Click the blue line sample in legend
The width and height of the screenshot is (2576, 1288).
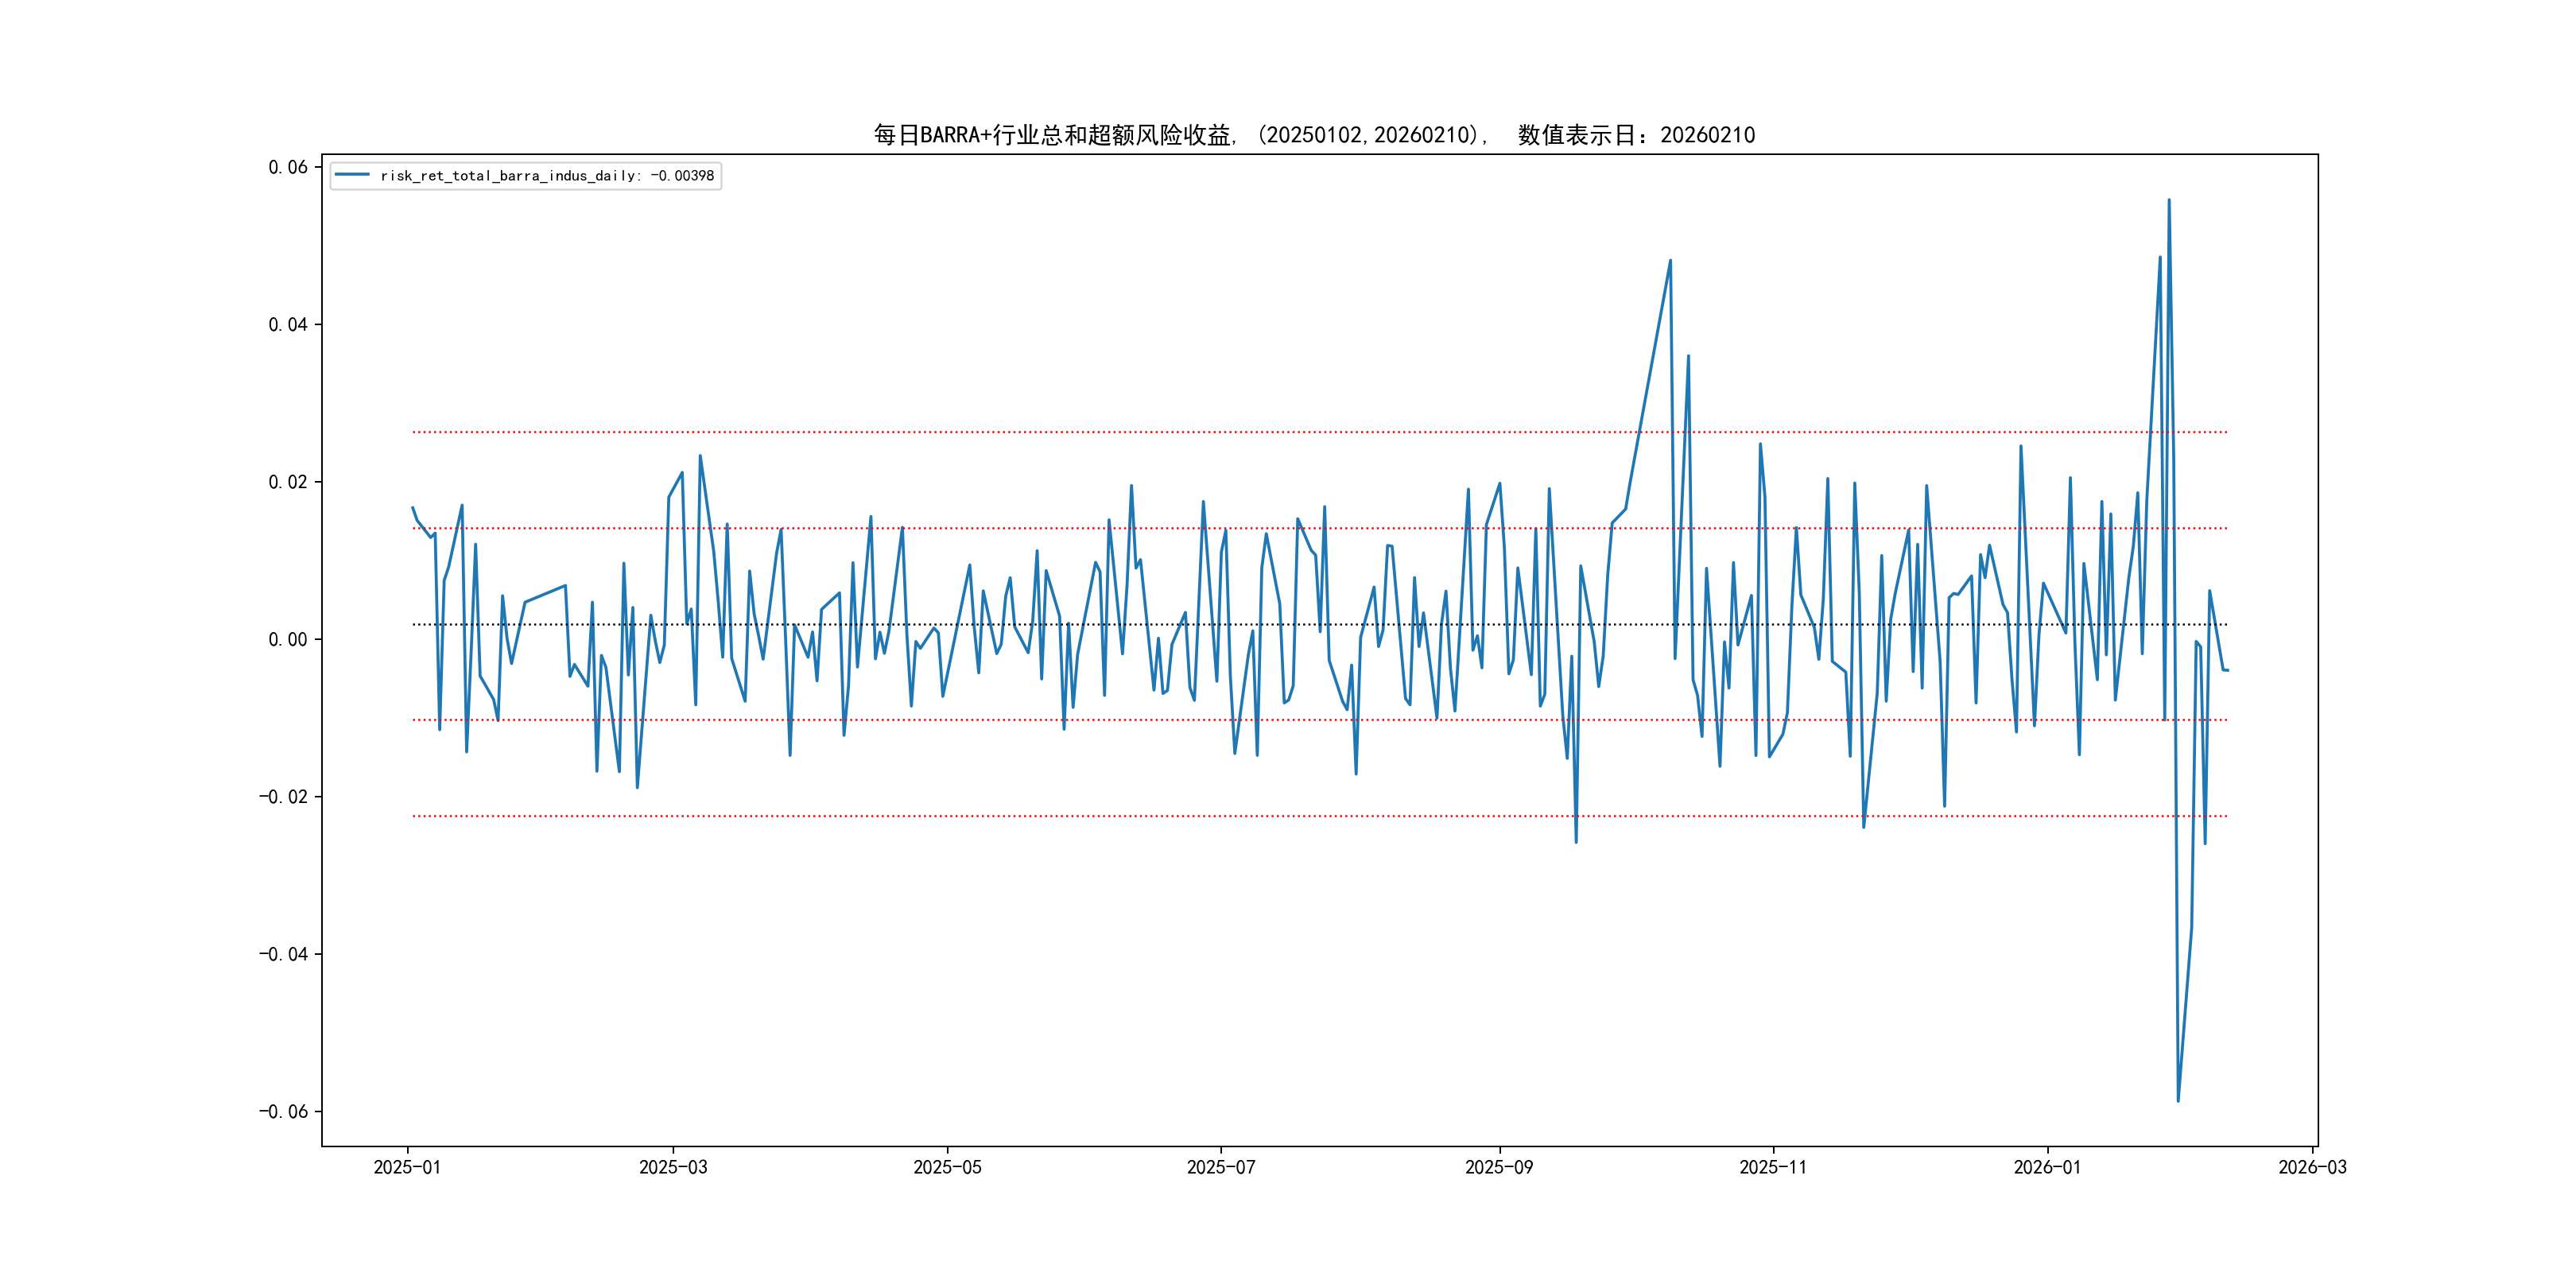tap(352, 175)
